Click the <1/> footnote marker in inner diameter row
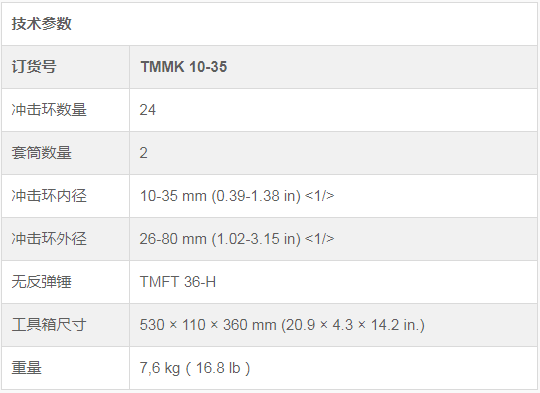Viewport: 540px width, 393px height. [x=320, y=196]
